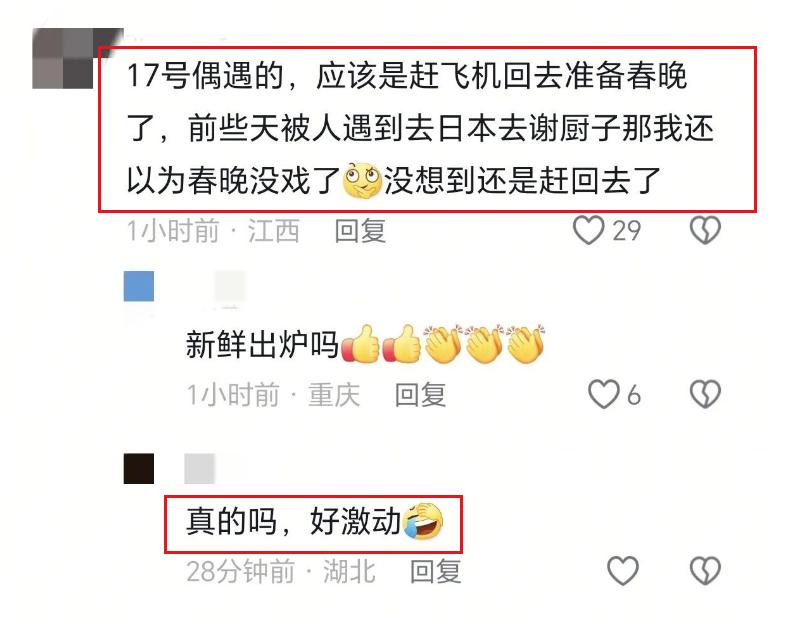Reply to the 湖北 comment via 回复
Viewport: 798px width, 618px height.
[436, 571]
